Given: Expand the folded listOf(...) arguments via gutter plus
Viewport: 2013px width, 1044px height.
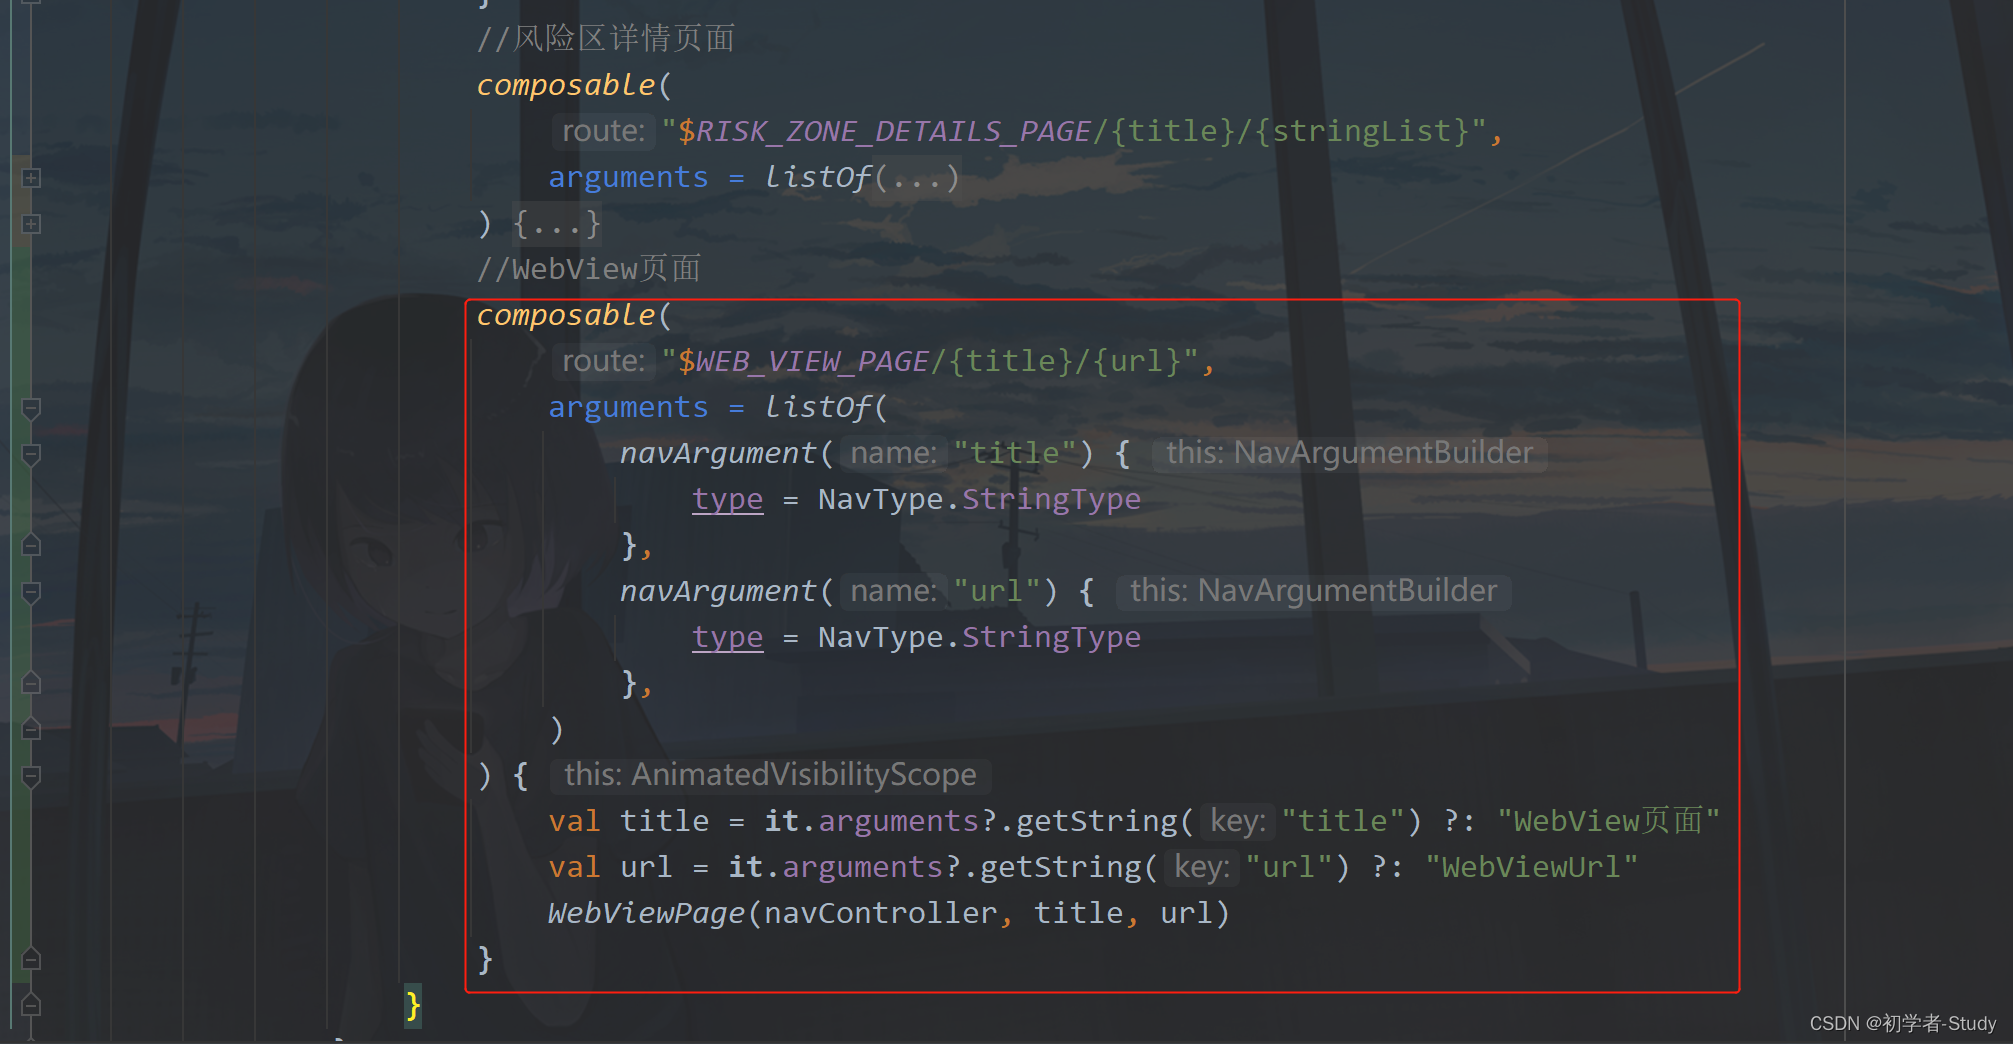Looking at the screenshot, I should [x=31, y=178].
